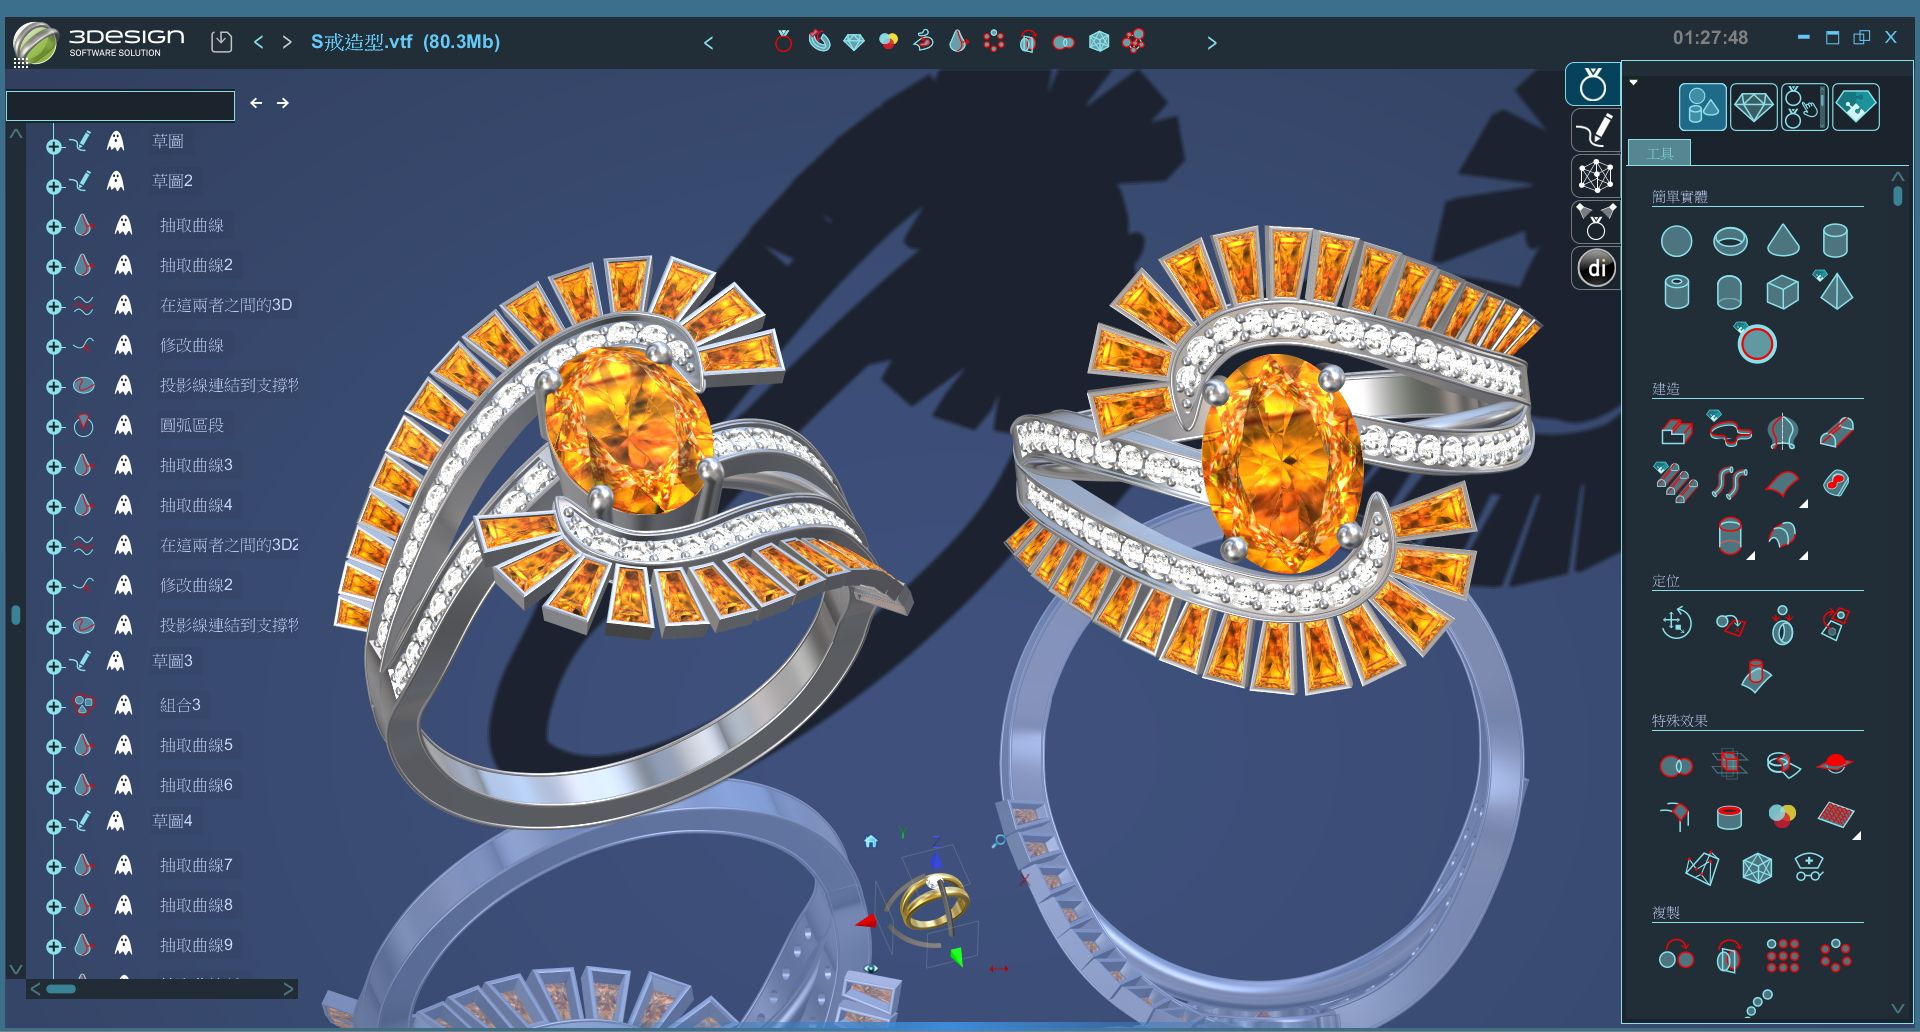Select the red-outlined disc primitive tool
This screenshot has width=1920, height=1032.
1756,343
